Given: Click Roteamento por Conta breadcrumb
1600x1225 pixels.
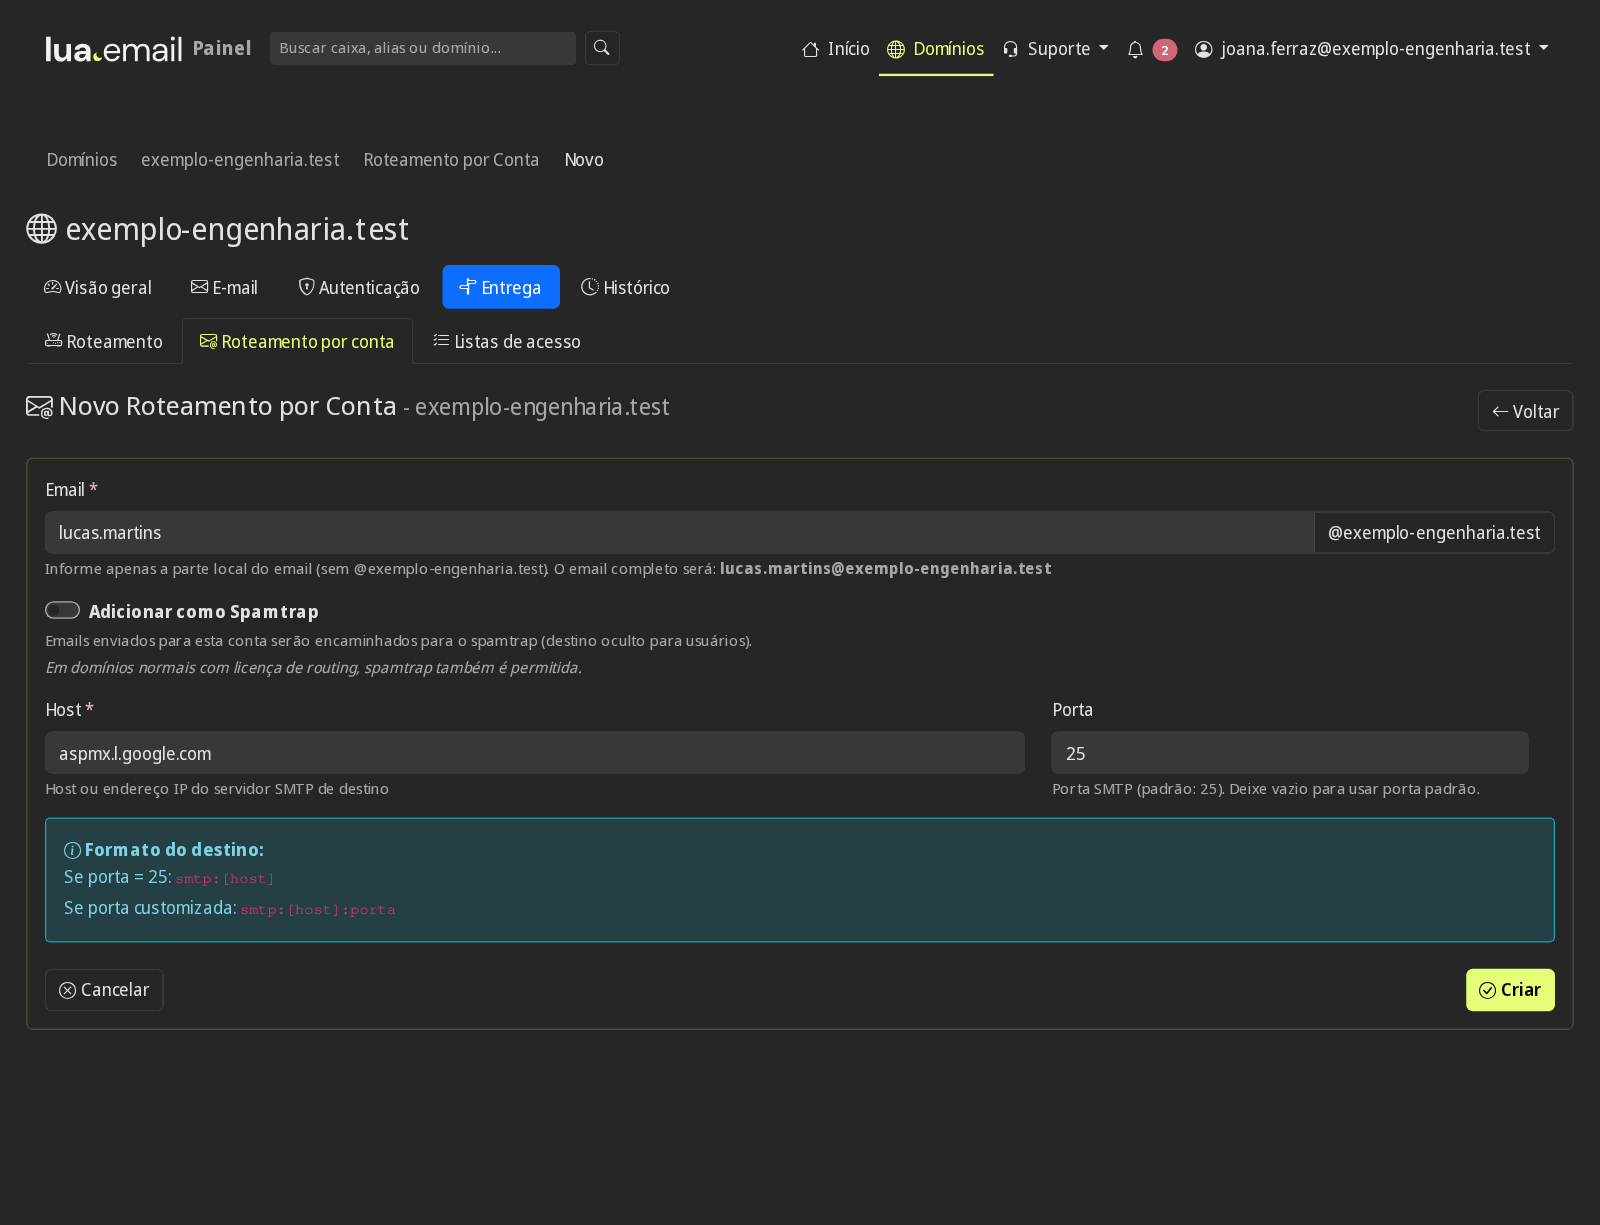Looking at the screenshot, I should point(451,160).
